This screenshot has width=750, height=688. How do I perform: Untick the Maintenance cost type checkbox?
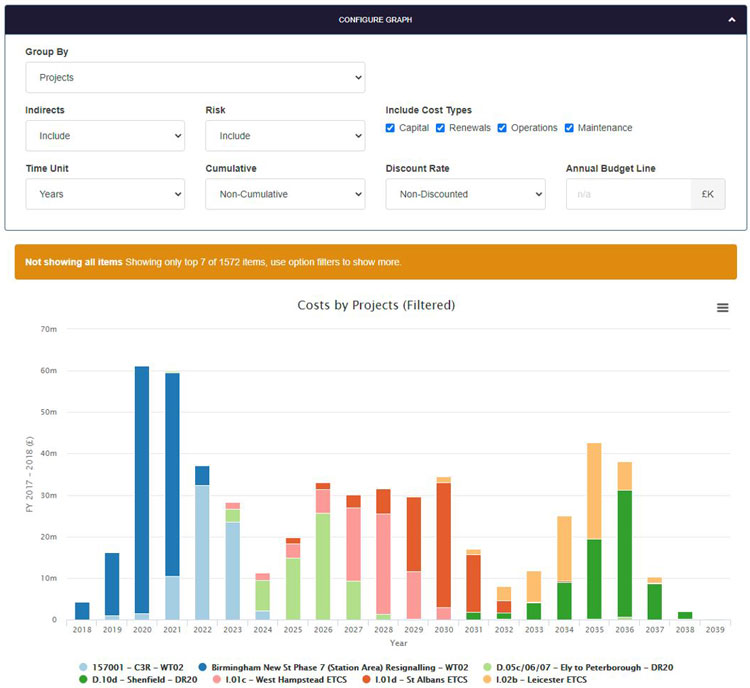(569, 128)
